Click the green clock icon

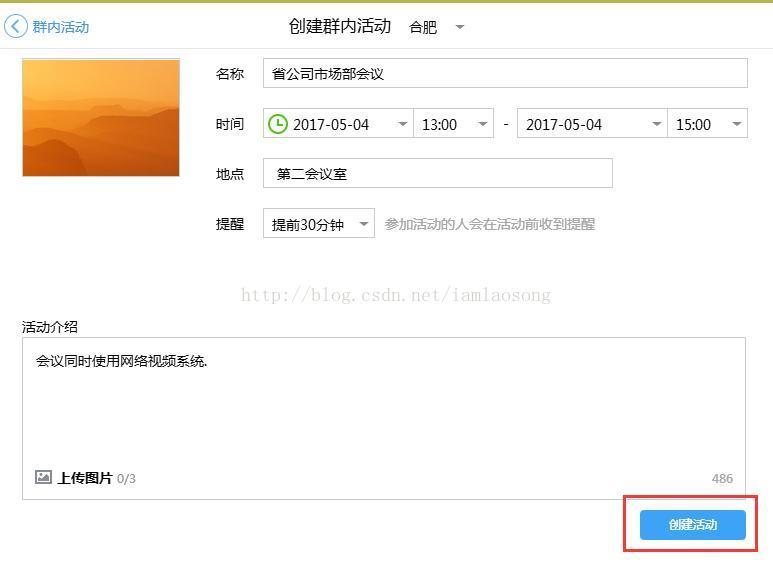tap(277, 124)
